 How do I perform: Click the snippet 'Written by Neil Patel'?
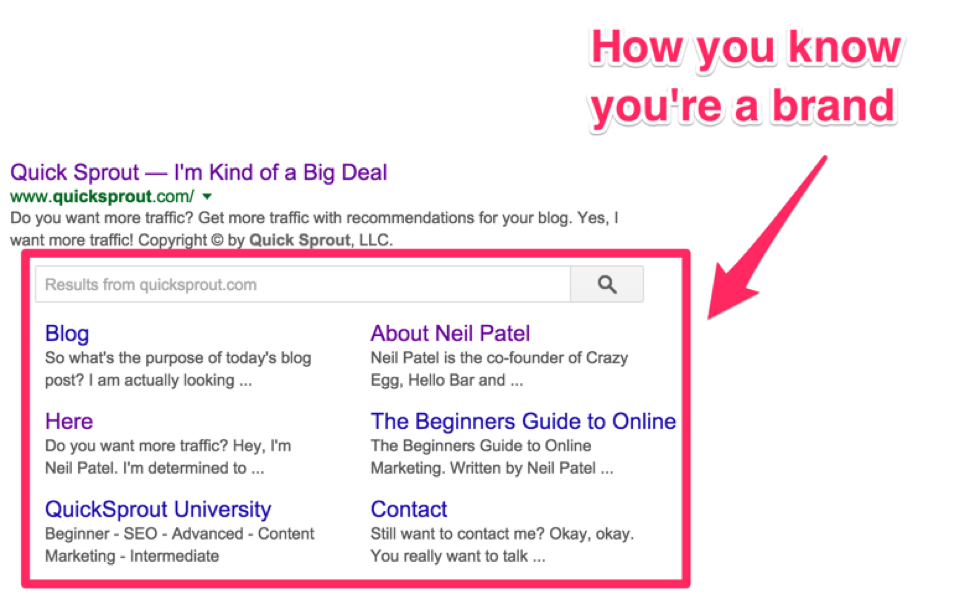(492, 457)
